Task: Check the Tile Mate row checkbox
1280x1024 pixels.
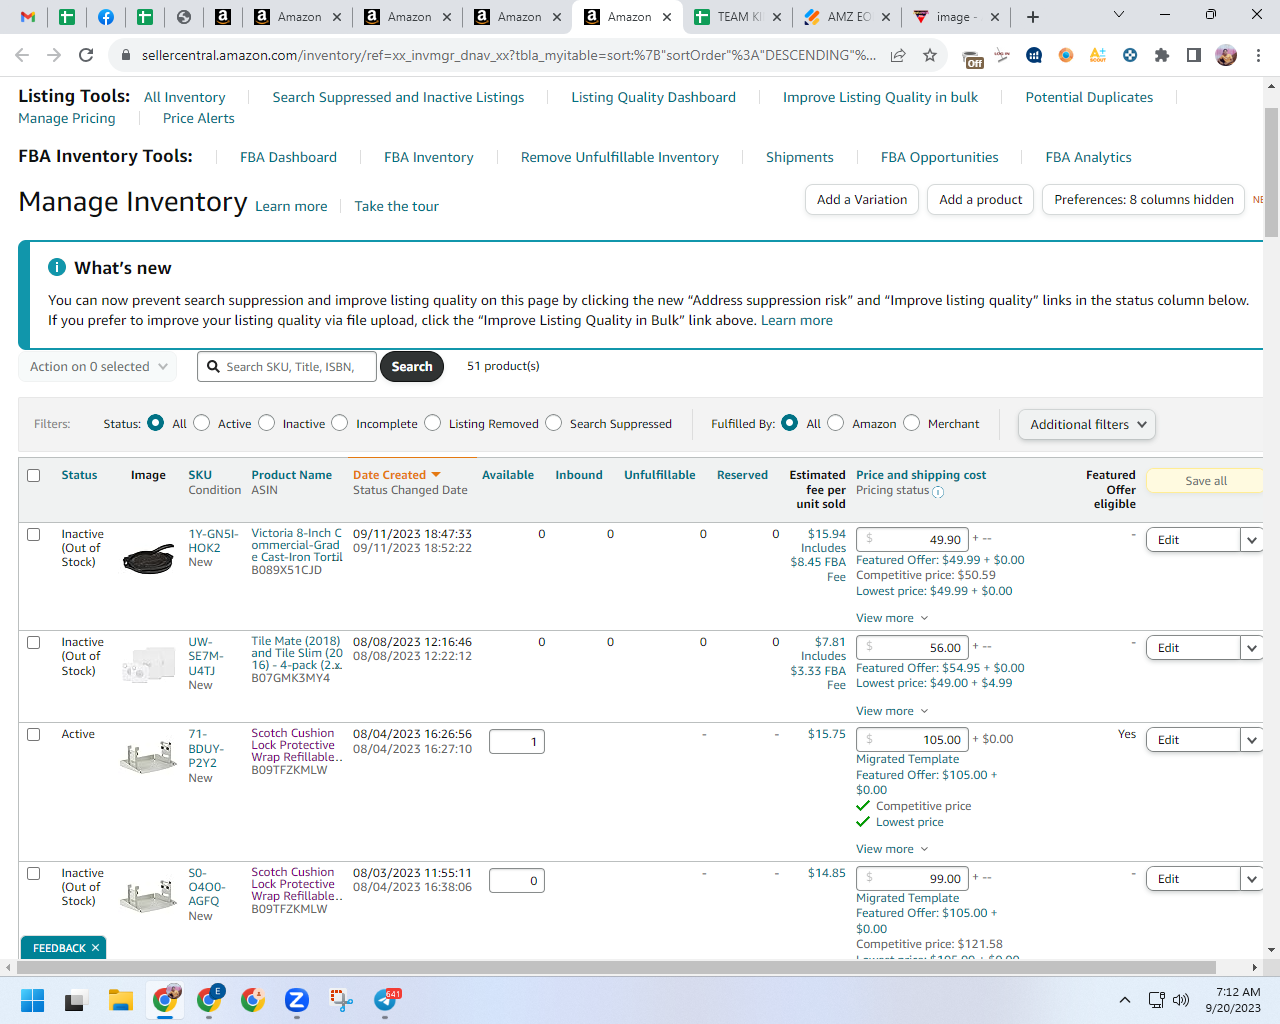Action: pos(34,642)
